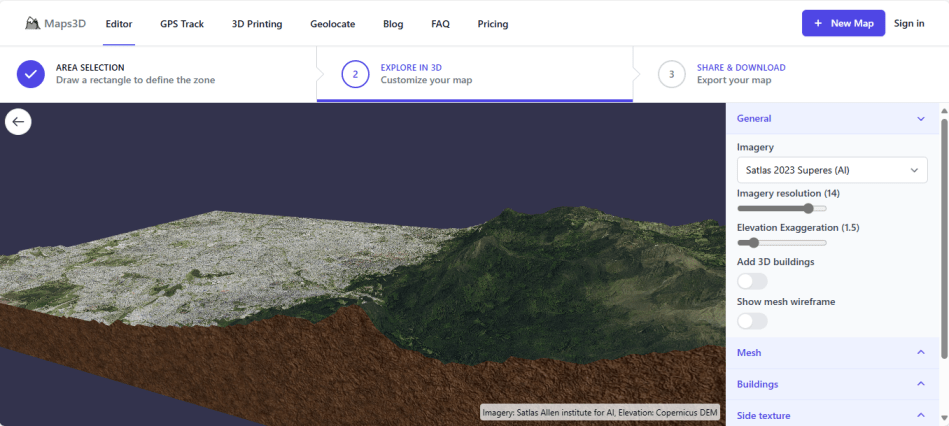Click the step 3 Share & Download circle
This screenshot has width=949, height=426.
[671, 74]
